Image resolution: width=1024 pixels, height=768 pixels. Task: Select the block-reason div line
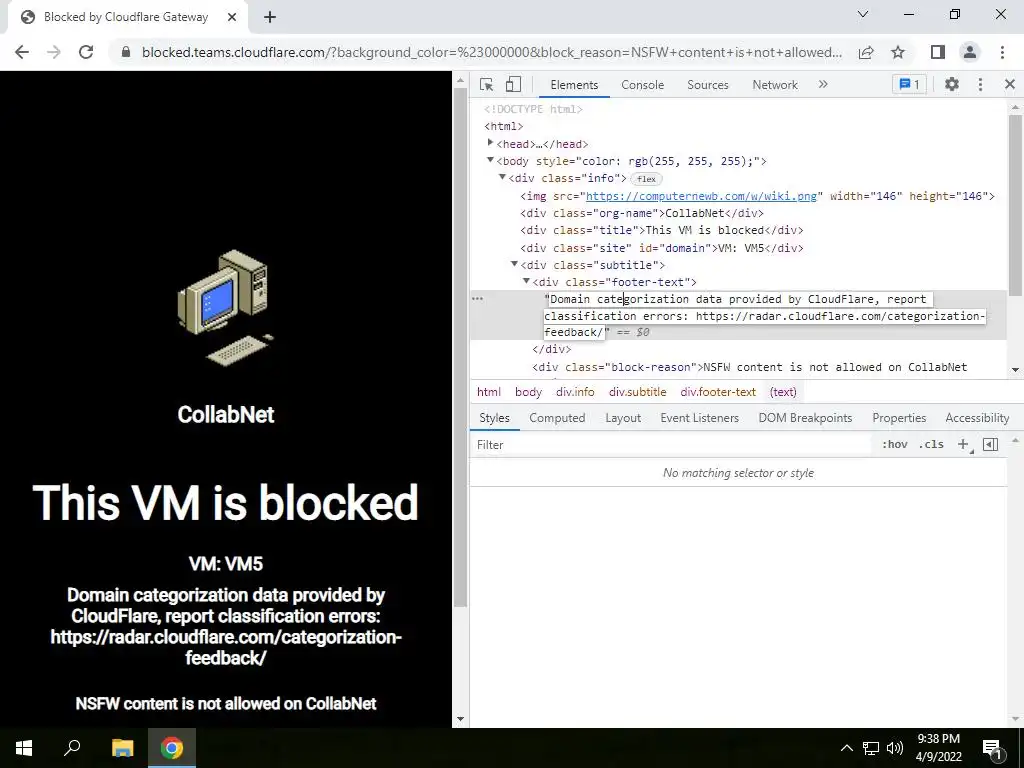(x=750, y=367)
